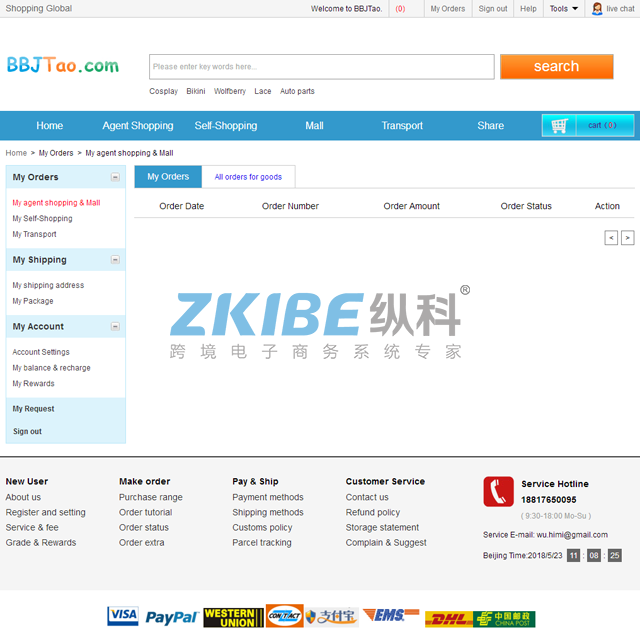Click My Orders link in top bar

(x=448, y=9)
